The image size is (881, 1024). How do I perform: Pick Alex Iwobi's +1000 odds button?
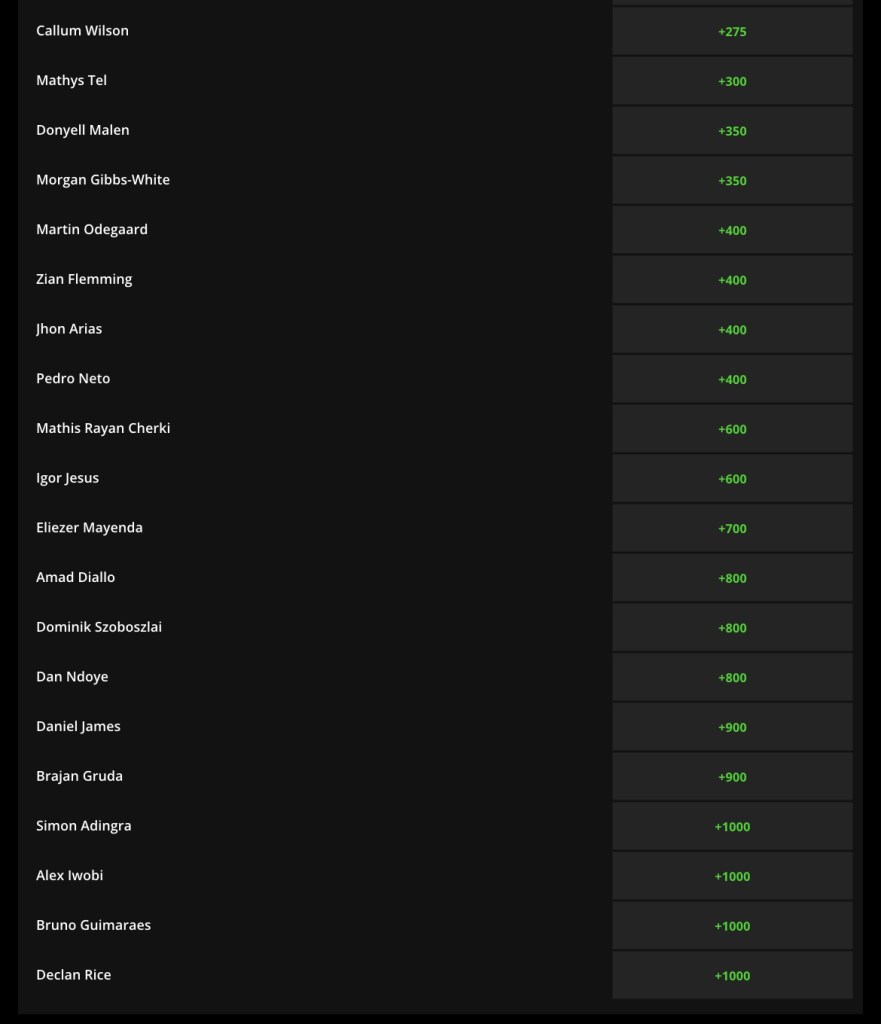point(732,876)
